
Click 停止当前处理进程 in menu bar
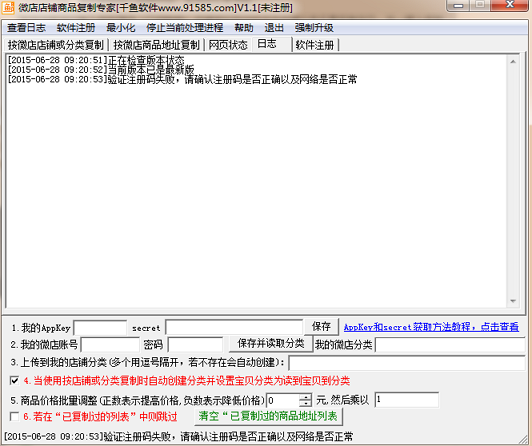pos(185,28)
